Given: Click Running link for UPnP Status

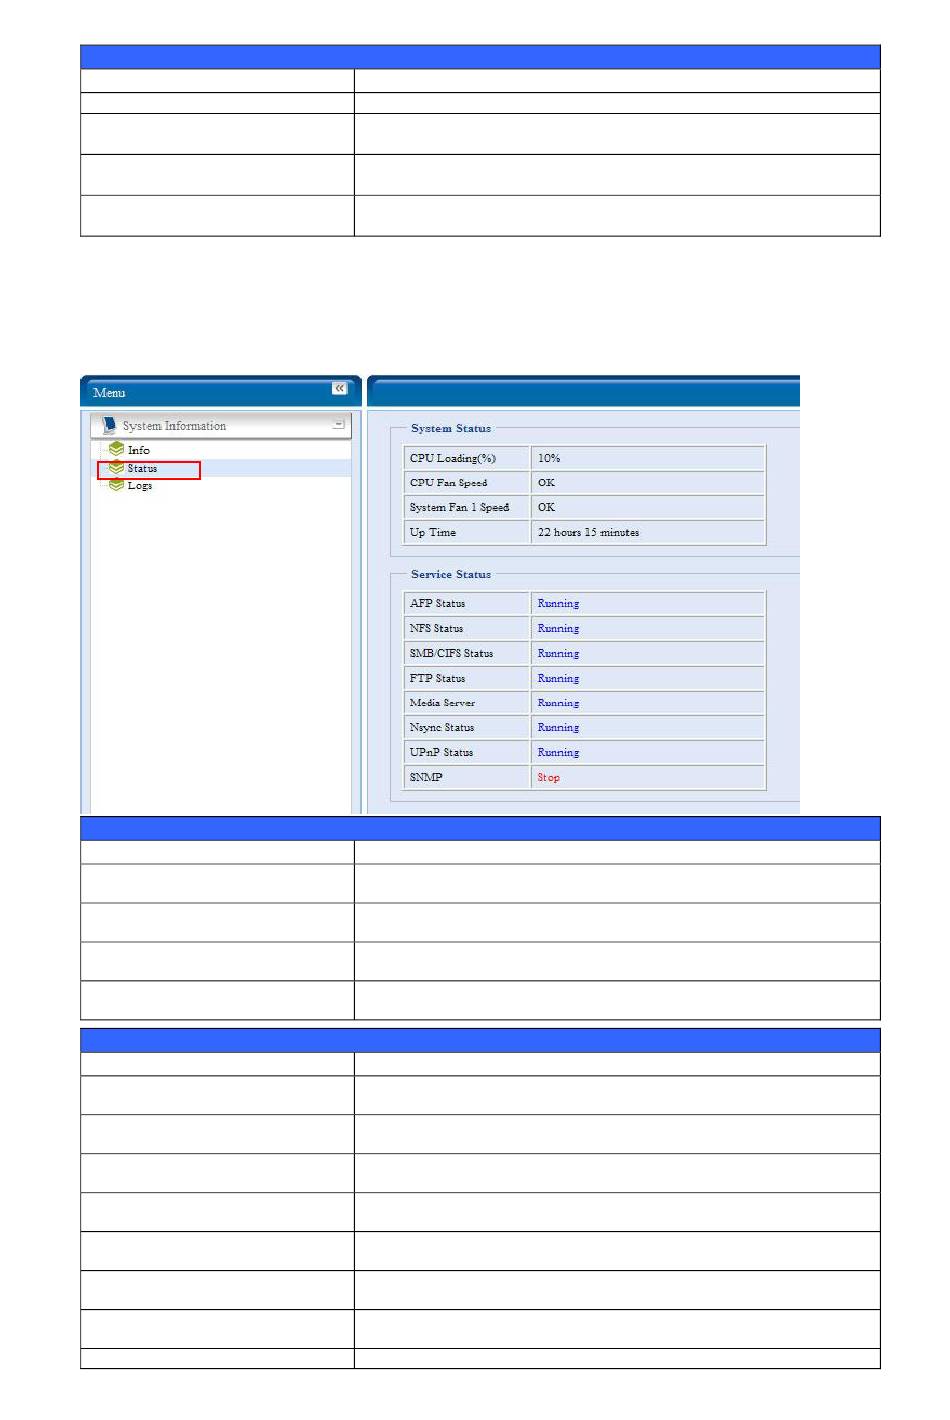Looking at the screenshot, I should pyautogui.click(x=558, y=753).
